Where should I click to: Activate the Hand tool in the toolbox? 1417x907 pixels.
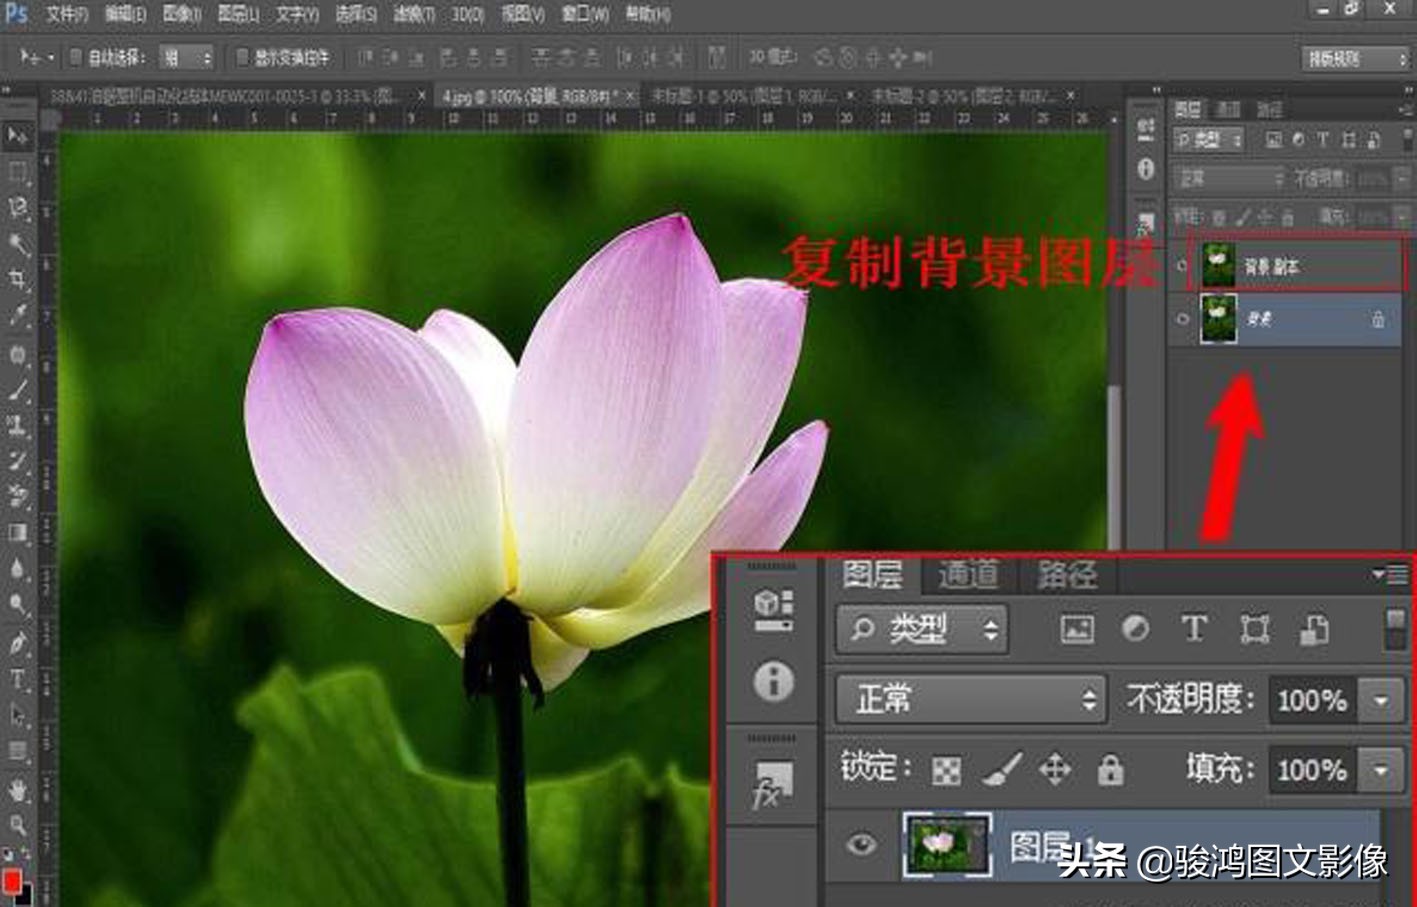(x=17, y=790)
